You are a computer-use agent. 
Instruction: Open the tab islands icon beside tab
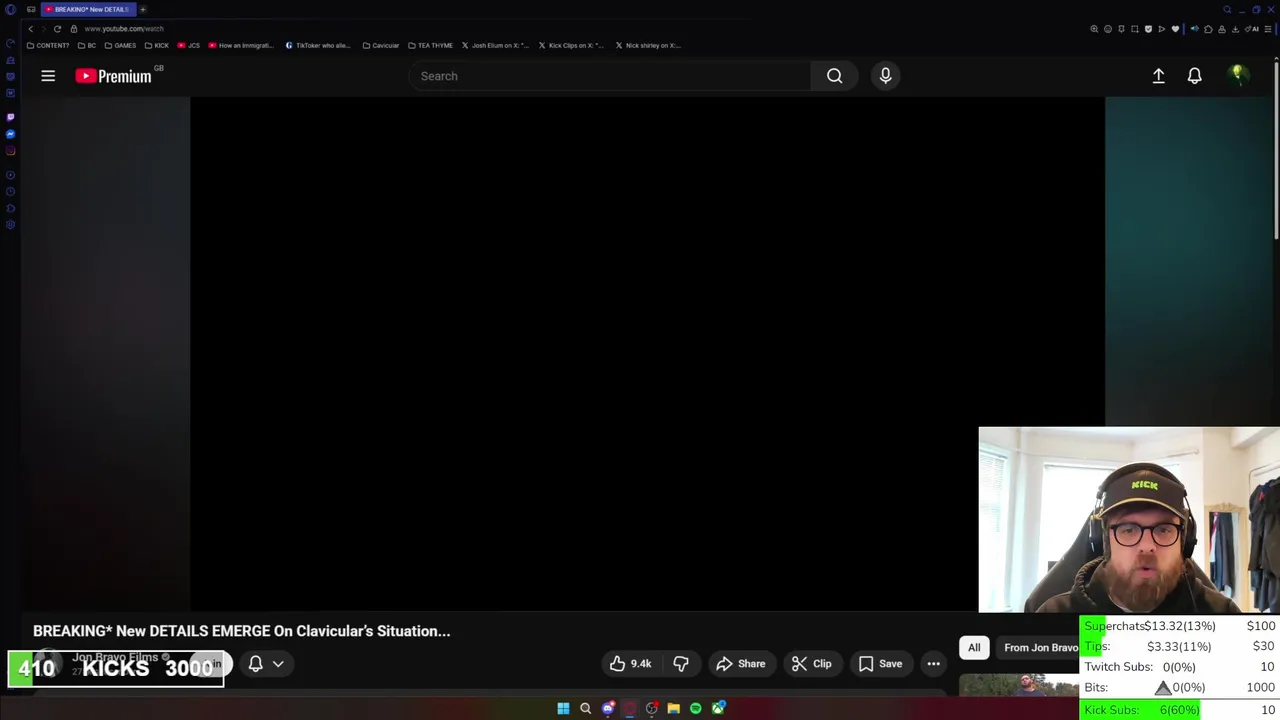(31, 9)
